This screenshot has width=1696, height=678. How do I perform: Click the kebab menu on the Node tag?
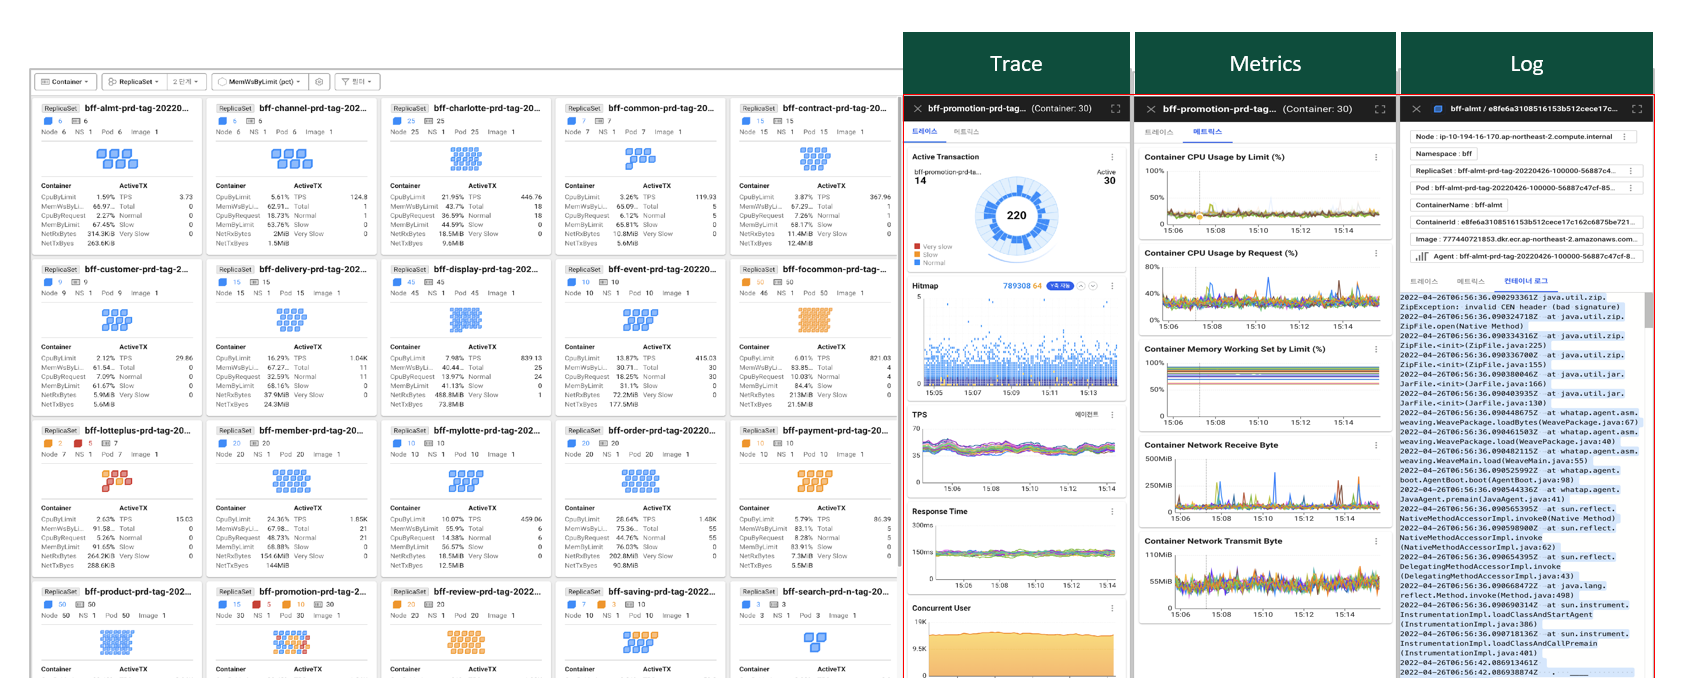coord(1623,137)
